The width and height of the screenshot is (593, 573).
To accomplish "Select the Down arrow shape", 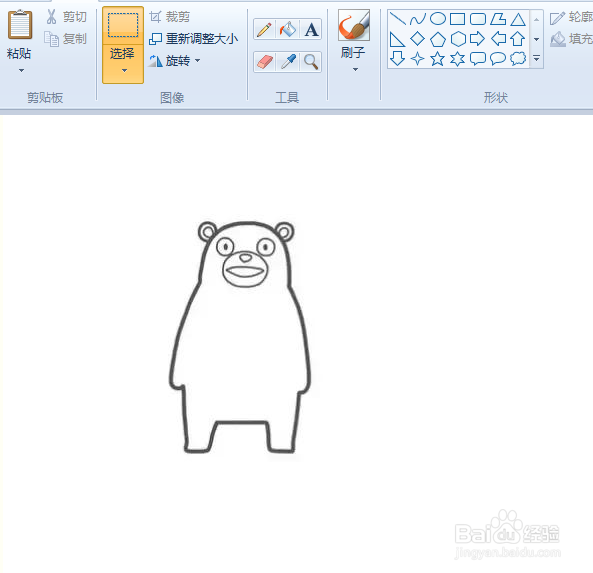I will pyautogui.click(x=397, y=59).
